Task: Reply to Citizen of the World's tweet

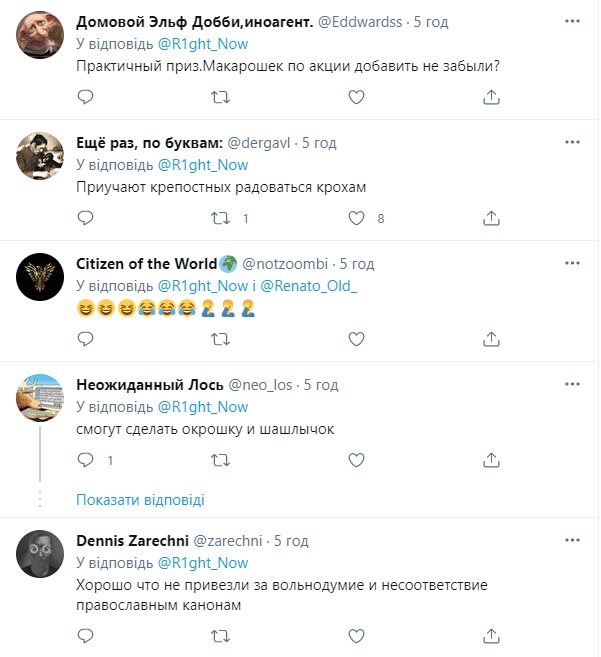Action: point(86,339)
